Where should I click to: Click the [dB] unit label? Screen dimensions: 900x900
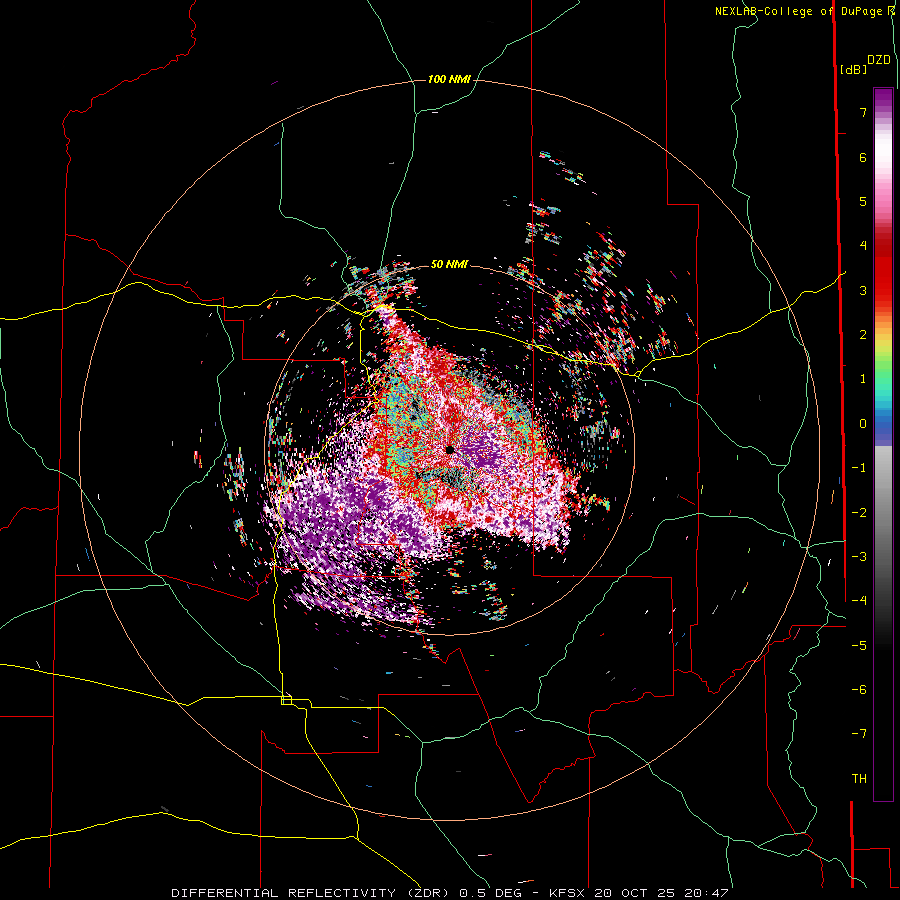854,69
